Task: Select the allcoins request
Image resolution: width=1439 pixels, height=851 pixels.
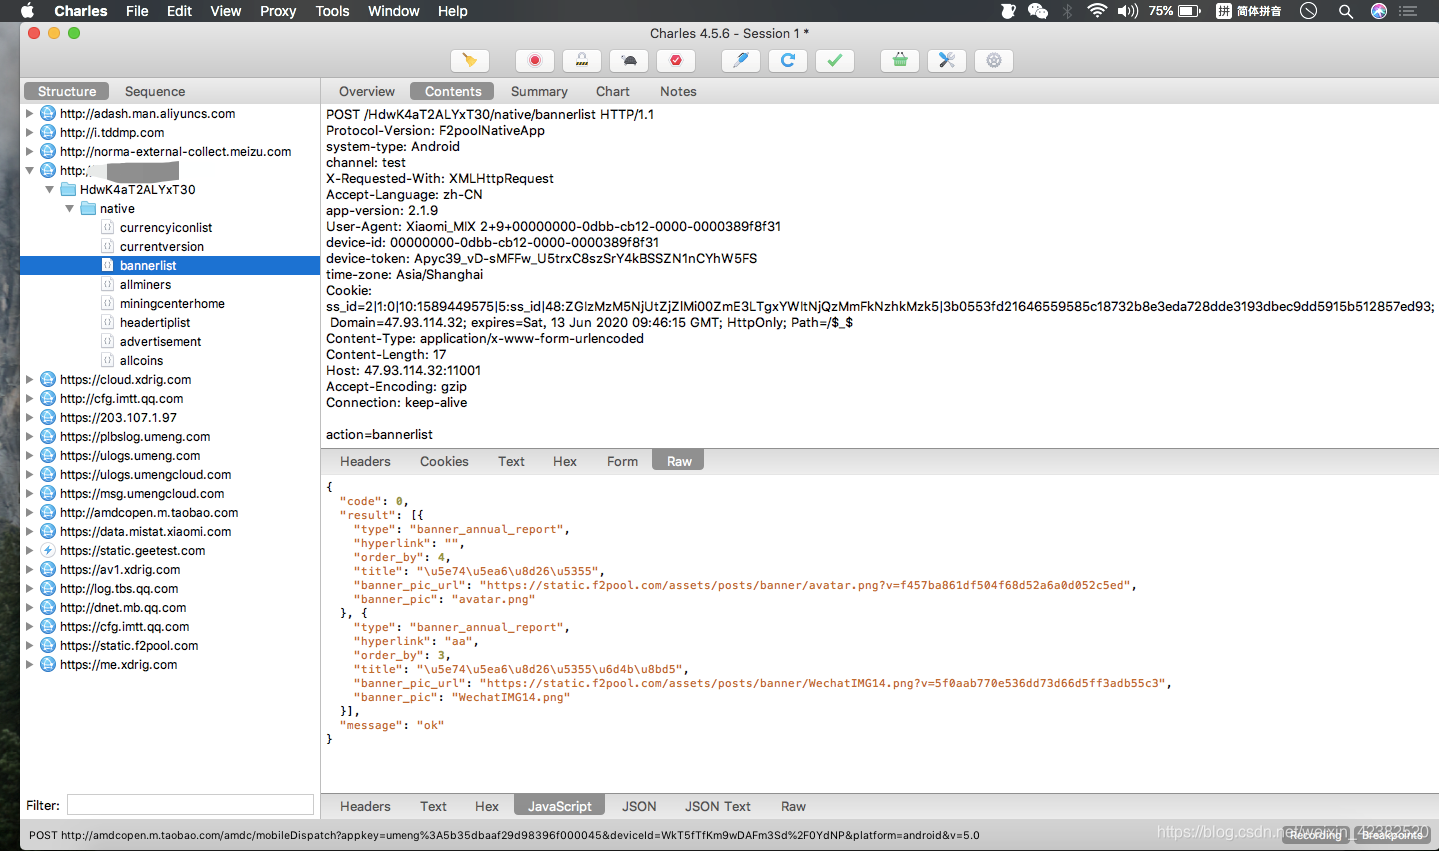Action: (x=141, y=360)
